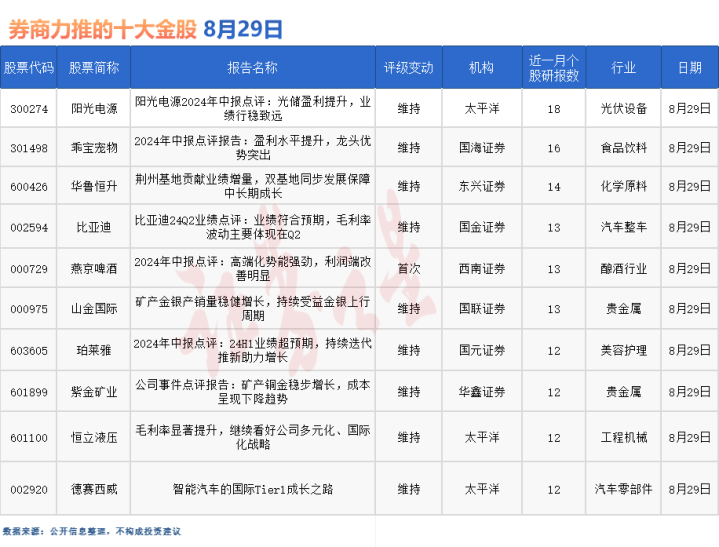
Task: Click the 近一月个股研报数 column header
Action: coord(553,68)
